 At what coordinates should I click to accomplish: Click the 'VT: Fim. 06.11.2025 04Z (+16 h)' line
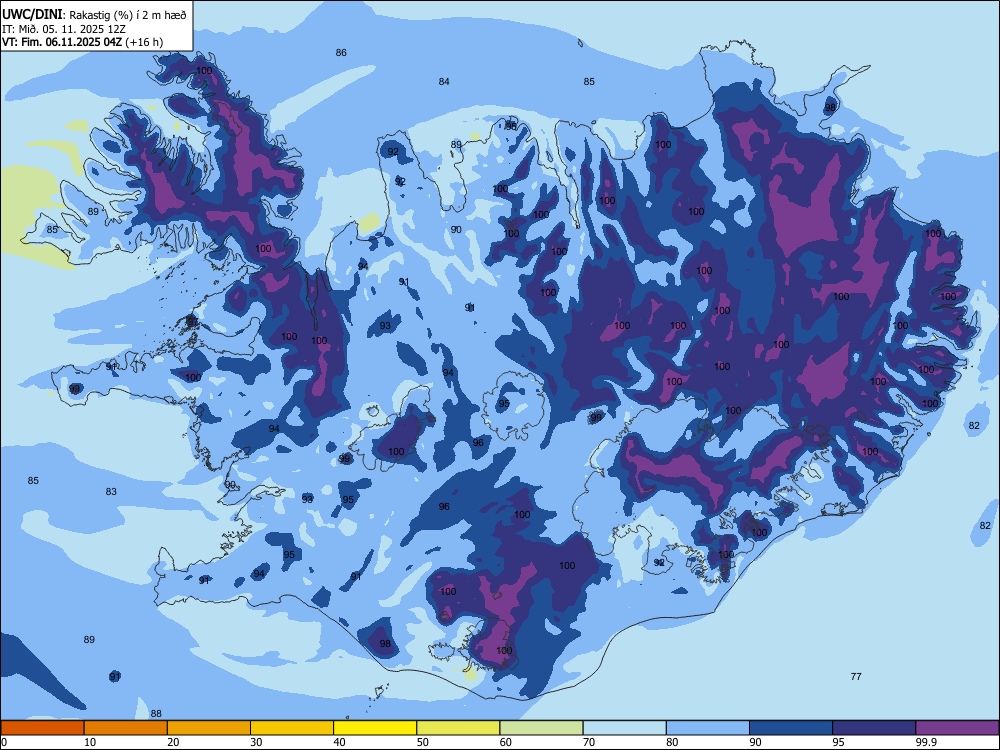[82, 42]
